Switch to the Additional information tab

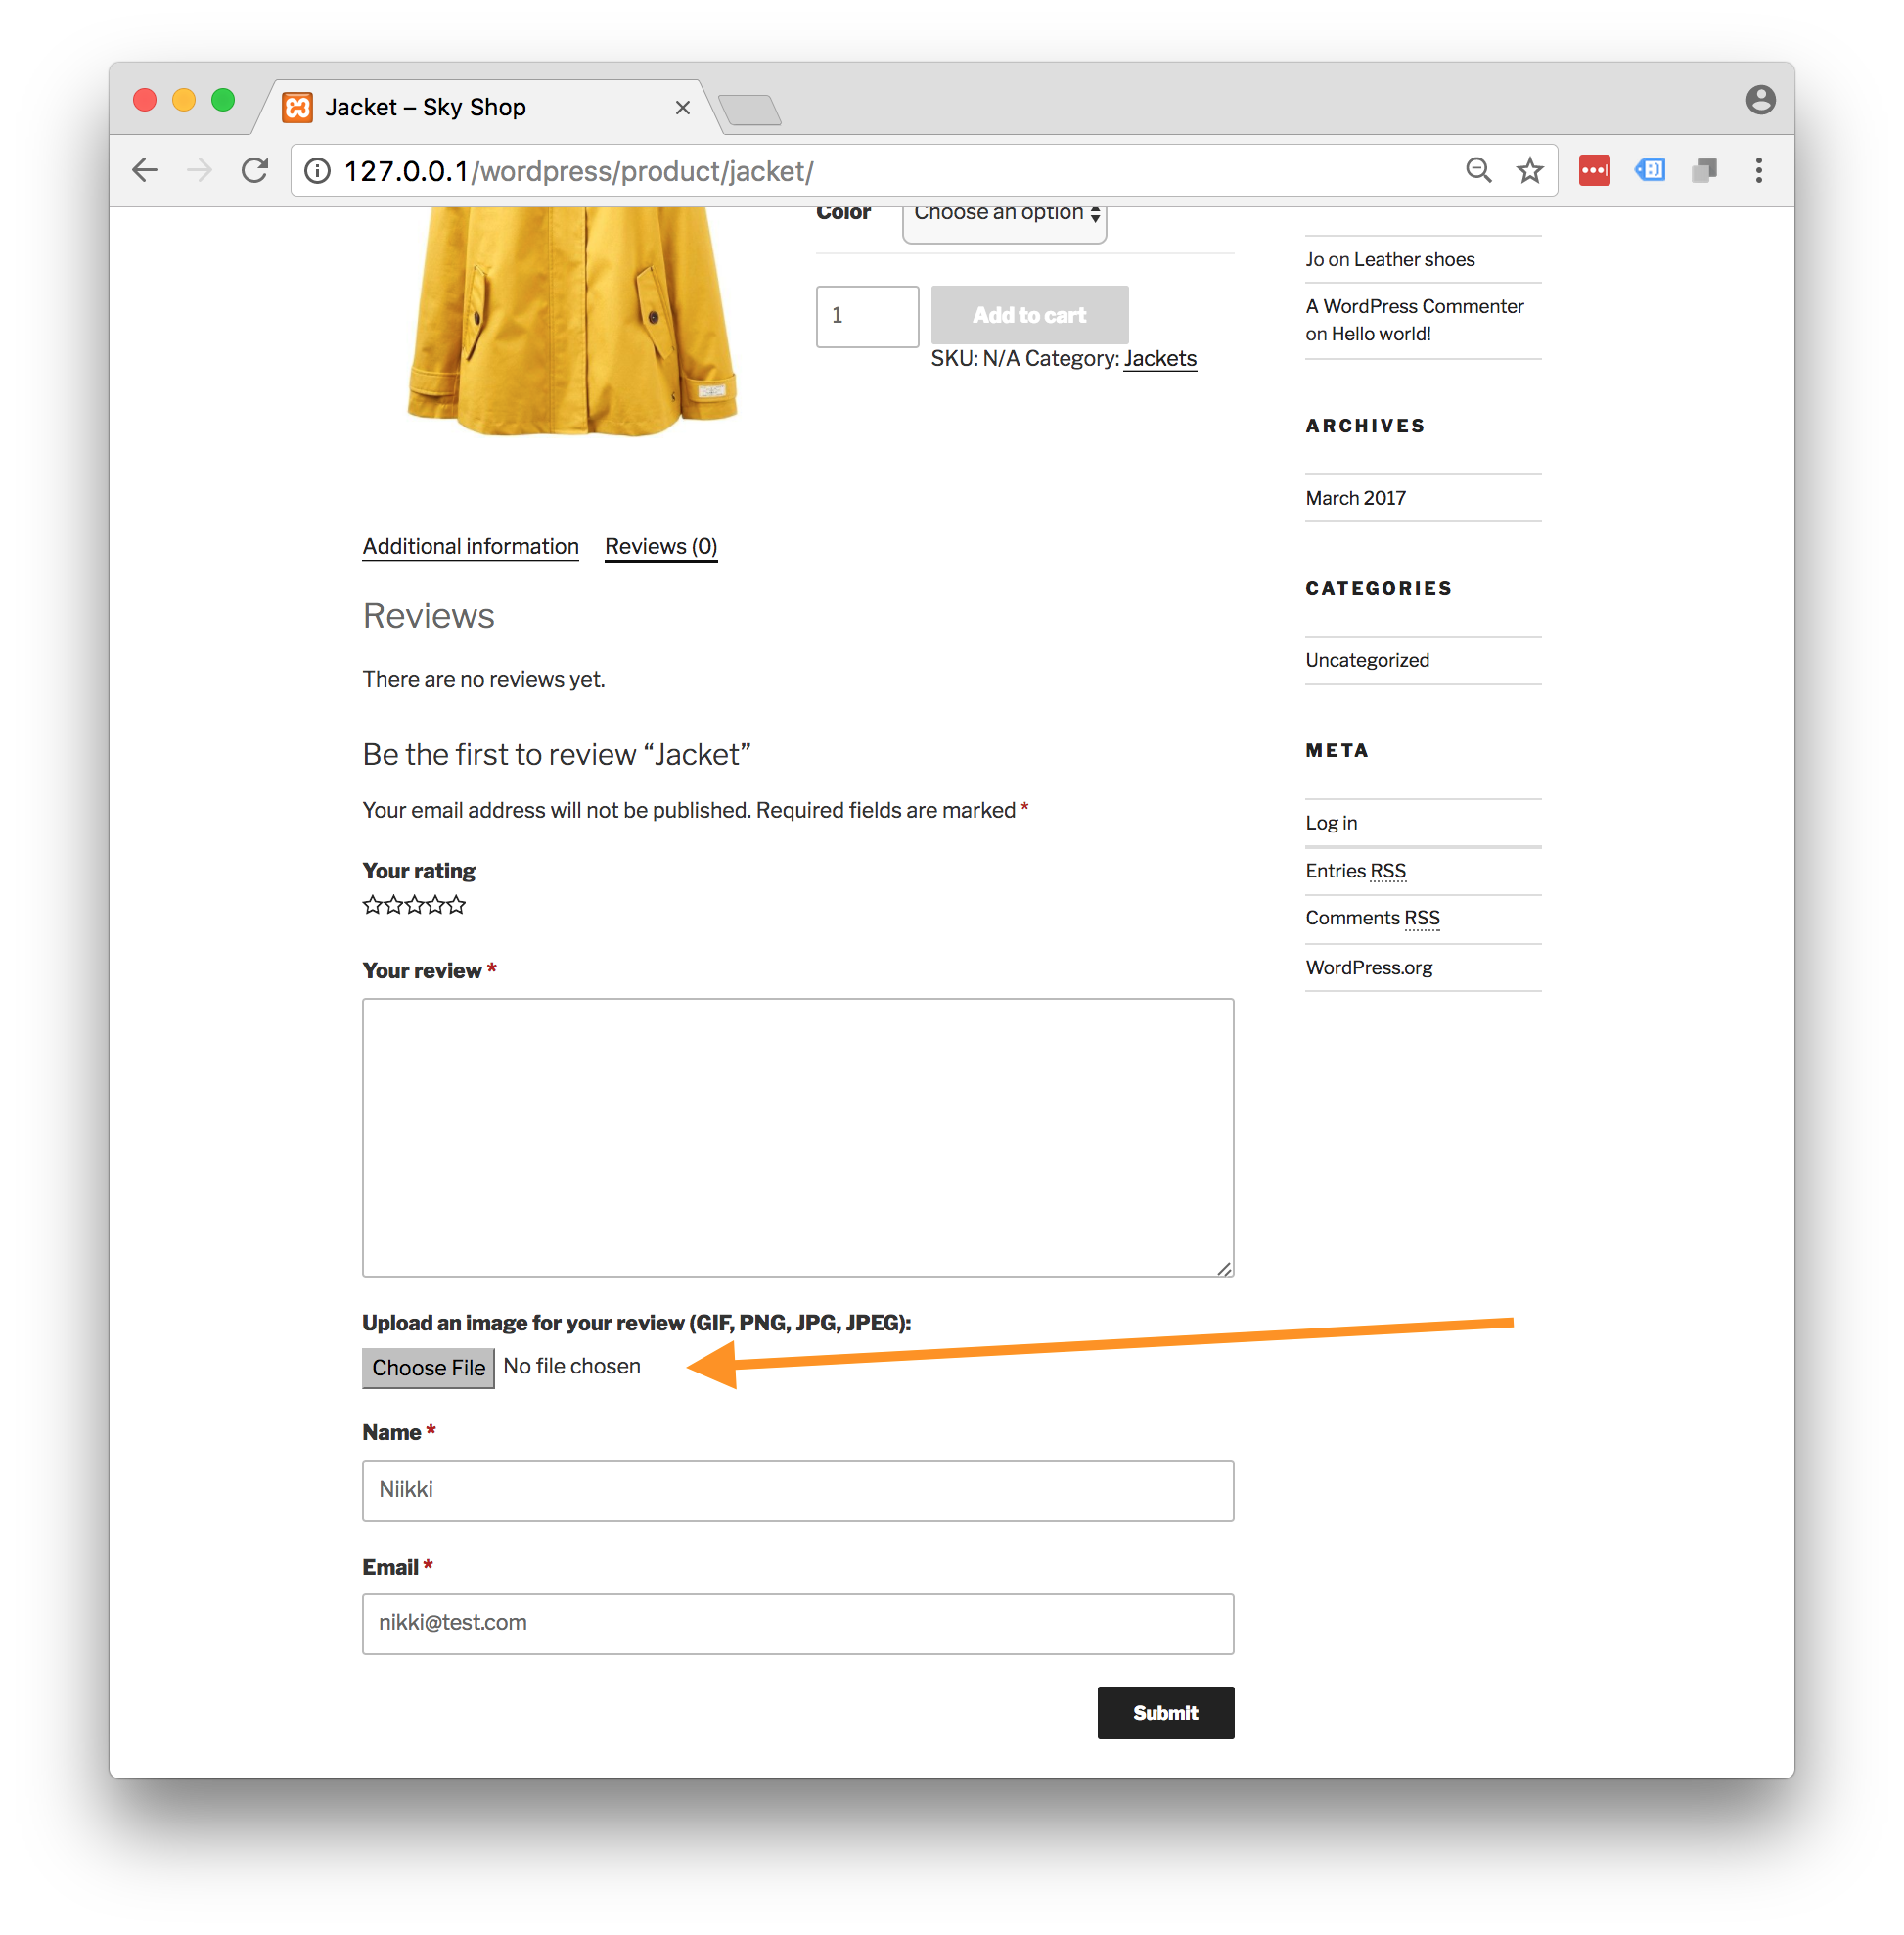tap(470, 546)
